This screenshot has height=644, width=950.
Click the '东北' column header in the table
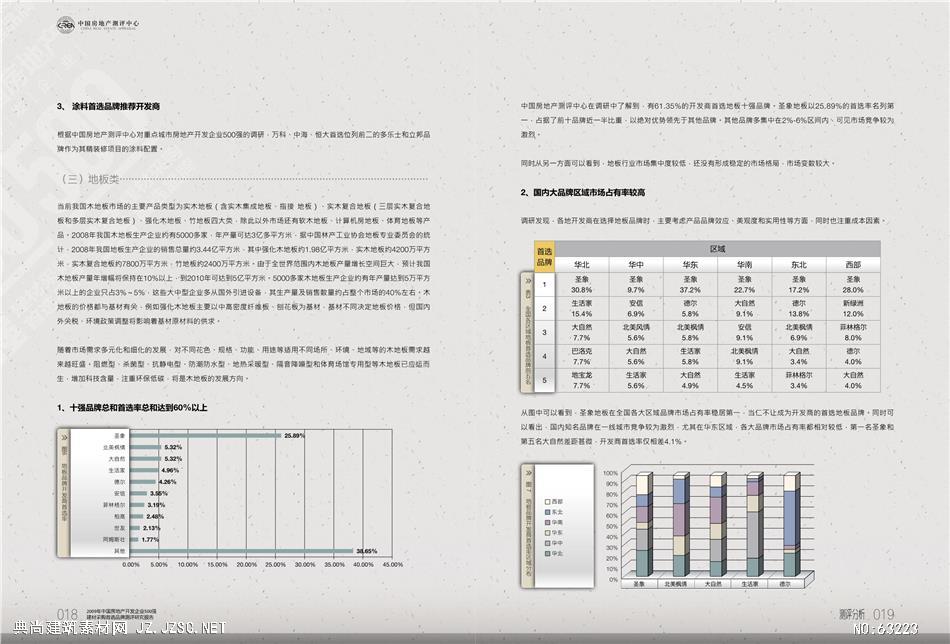tap(799, 265)
